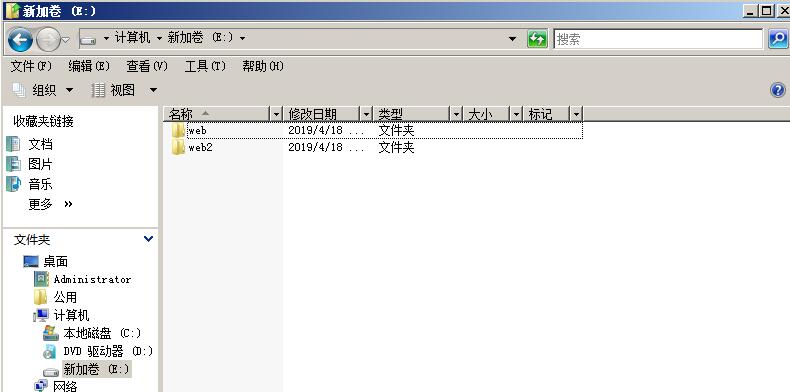This screenshot has width=790, height=392.
Task: Select 新加卷 (E:) in the folder tree
Action: click(x=96, y=369)
